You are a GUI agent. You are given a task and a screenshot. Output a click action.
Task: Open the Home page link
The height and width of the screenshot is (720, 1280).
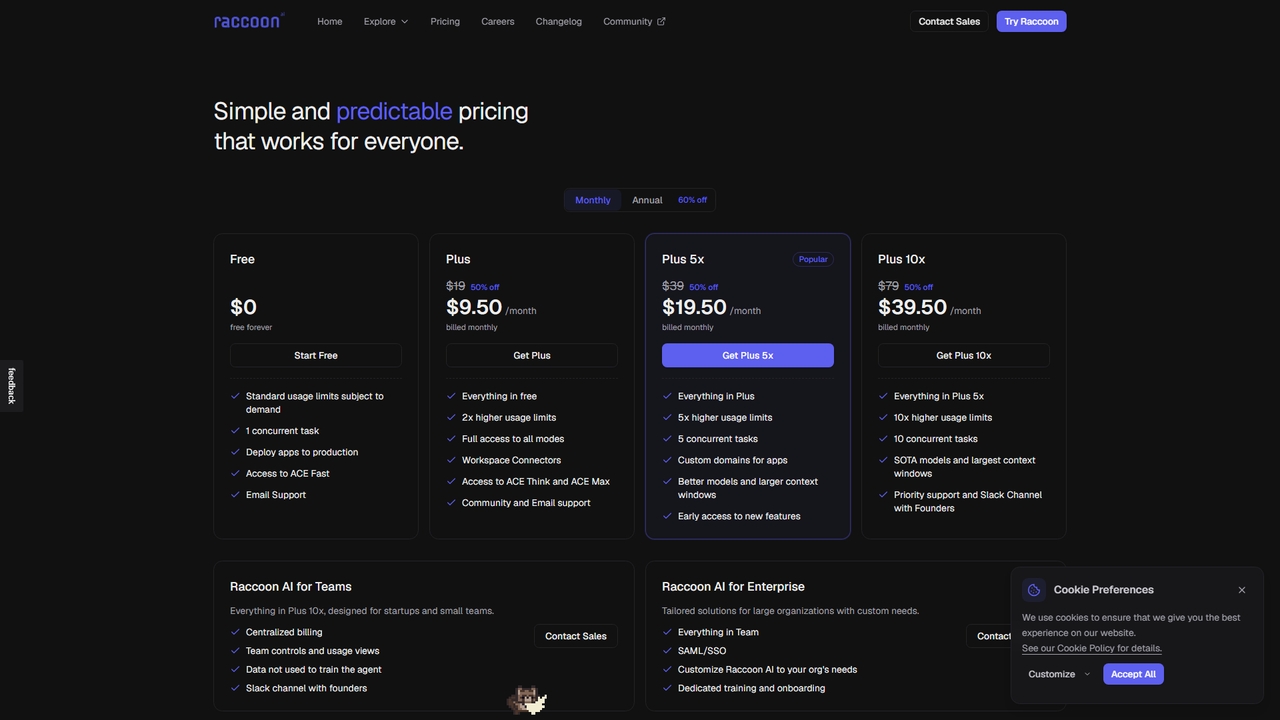(x=330, y=21)
